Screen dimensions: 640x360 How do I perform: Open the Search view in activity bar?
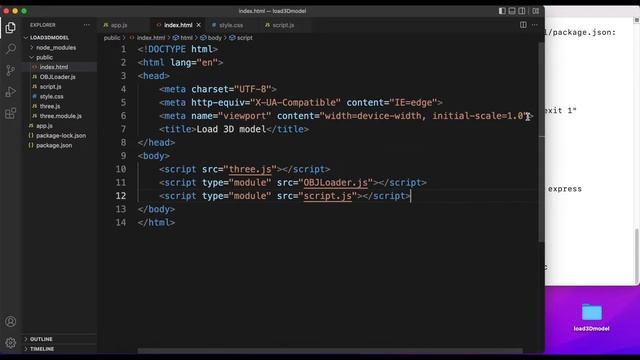pos(11,49)
